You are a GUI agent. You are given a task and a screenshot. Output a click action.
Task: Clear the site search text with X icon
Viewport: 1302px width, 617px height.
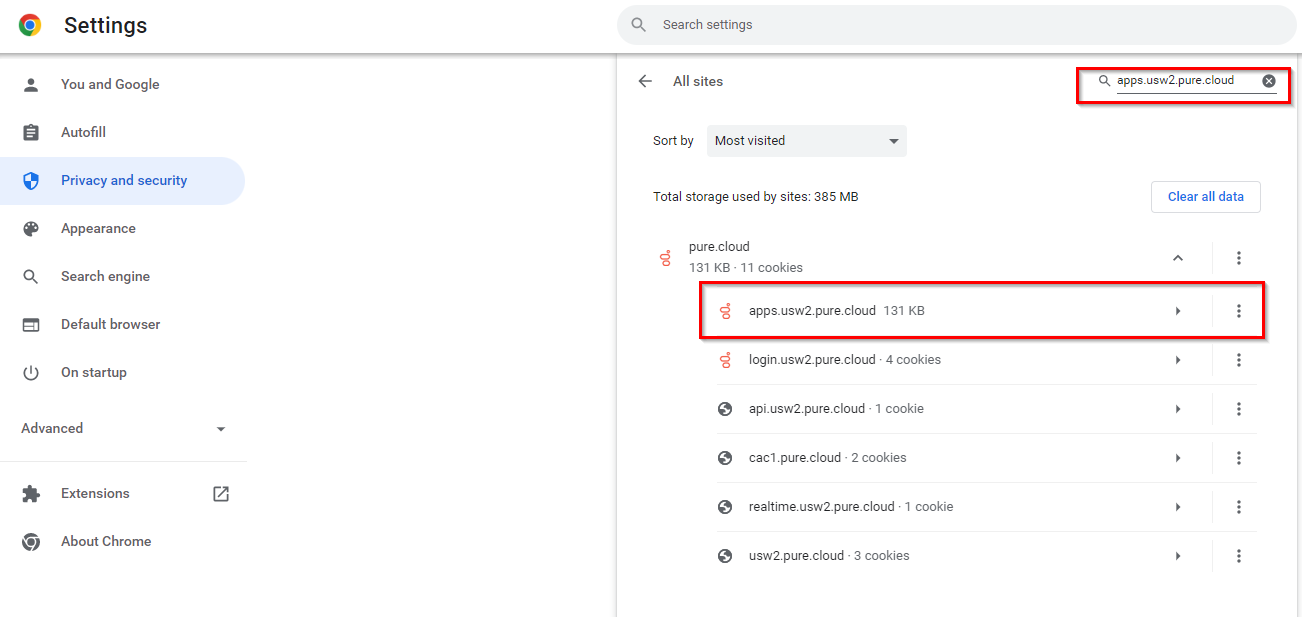tap(1268, 81)
